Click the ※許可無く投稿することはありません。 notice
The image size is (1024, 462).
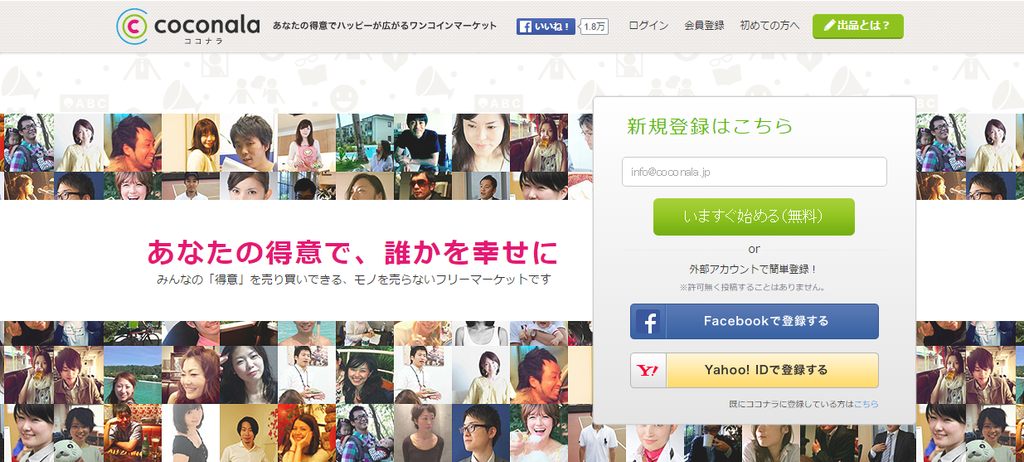pyautogui.click(x=754, y=287)
